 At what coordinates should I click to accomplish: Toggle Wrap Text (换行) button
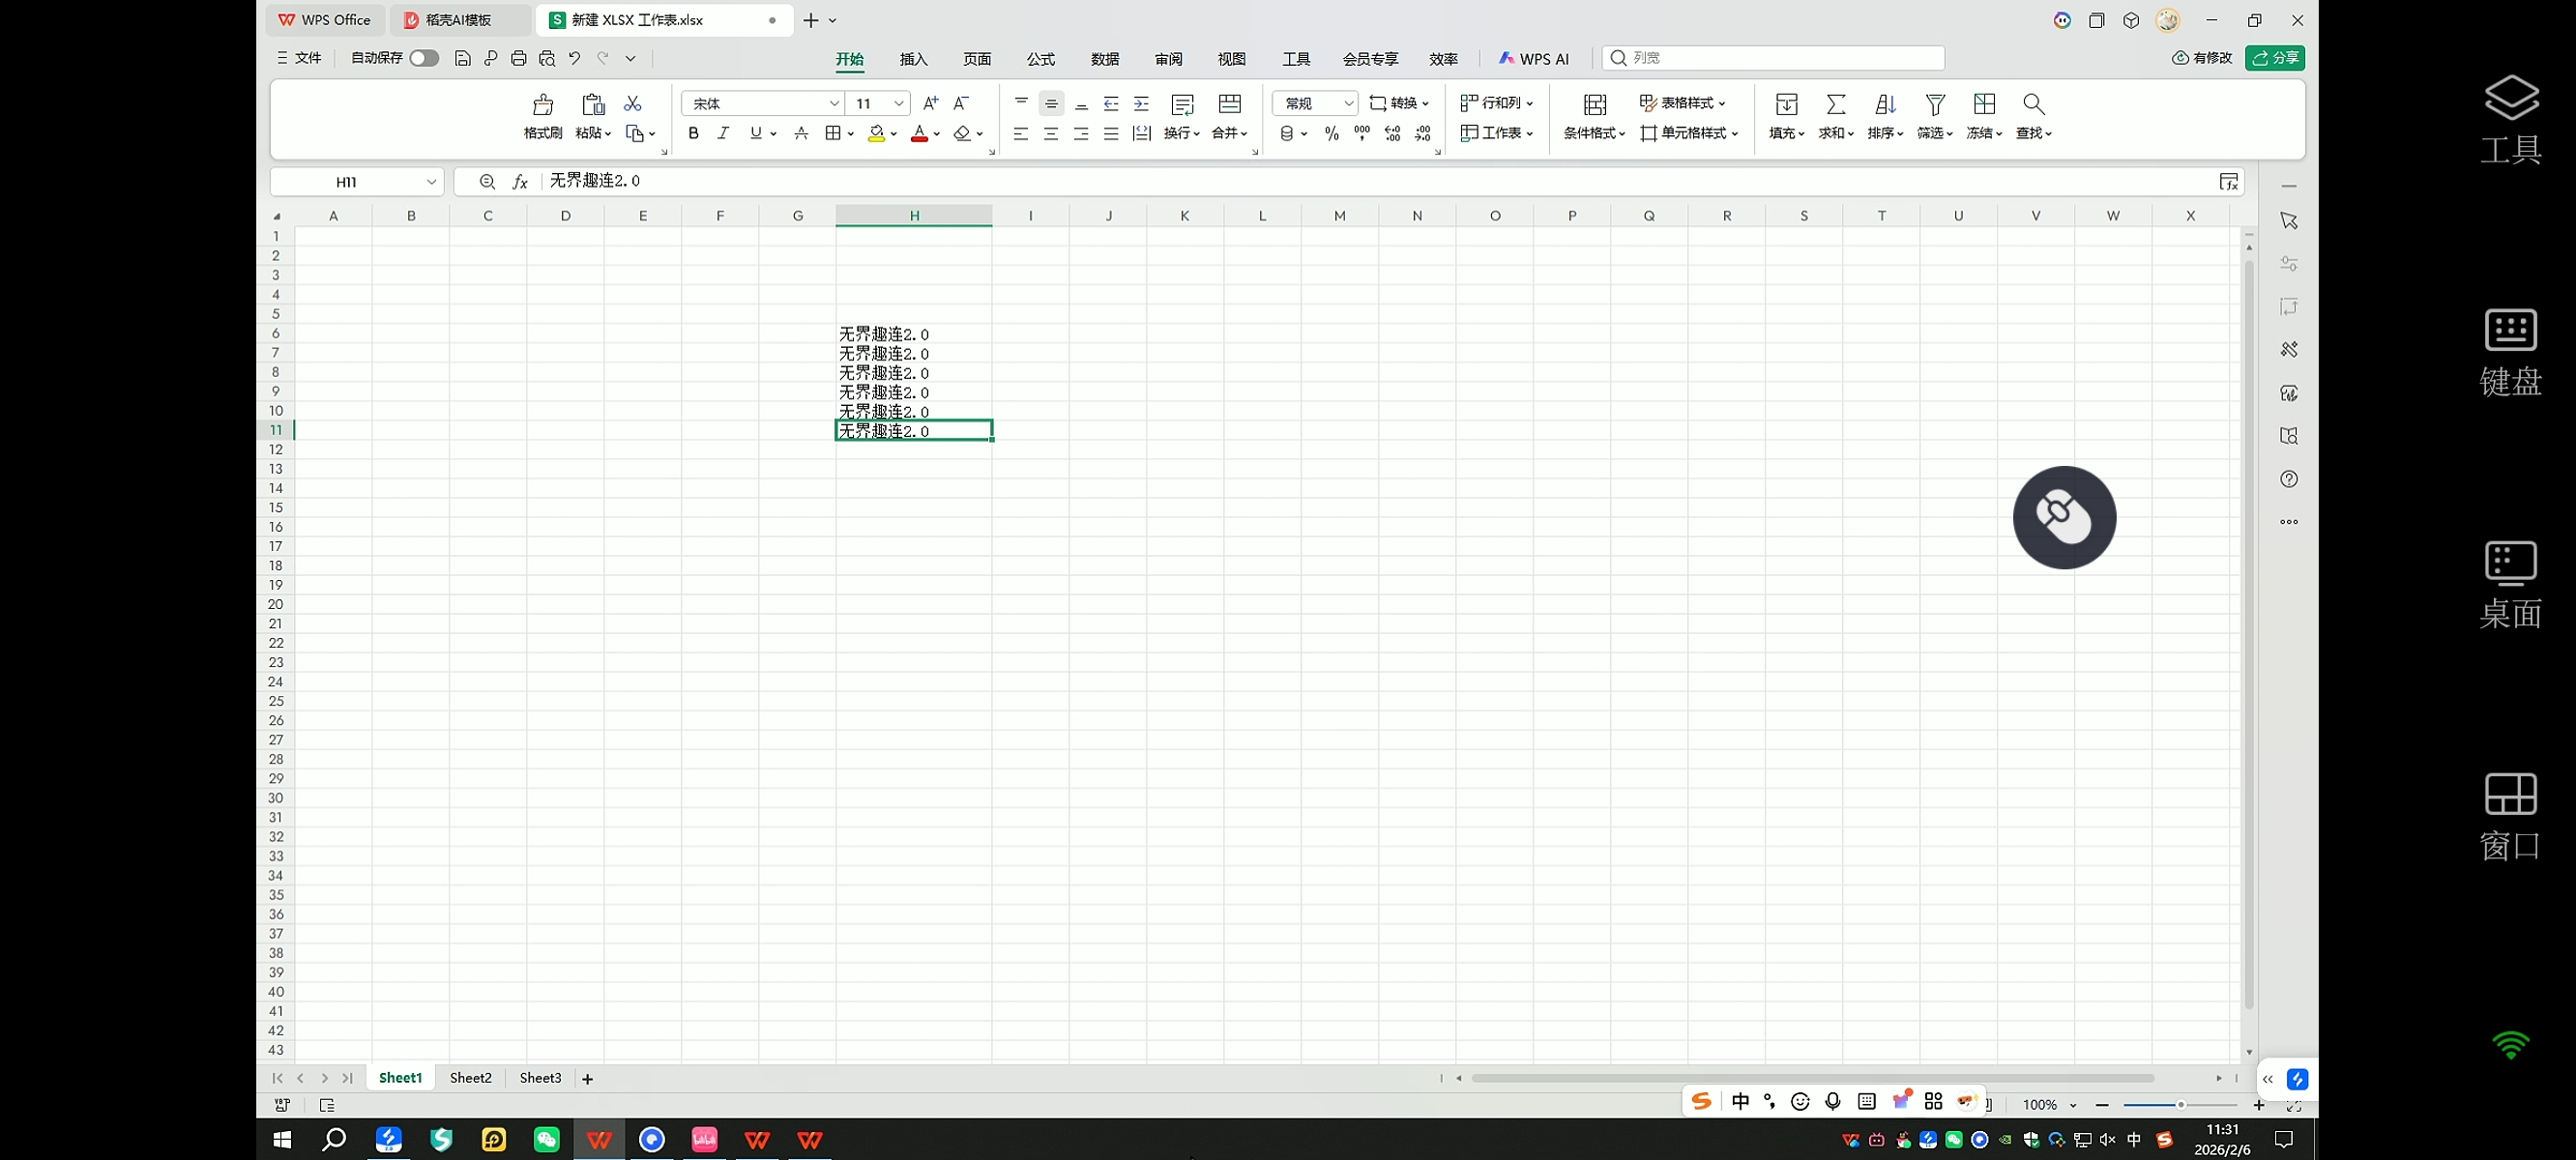pos(1182,105)
